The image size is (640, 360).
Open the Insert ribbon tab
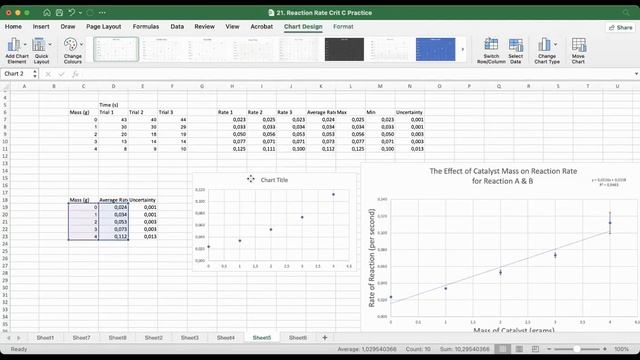[41, 27]
